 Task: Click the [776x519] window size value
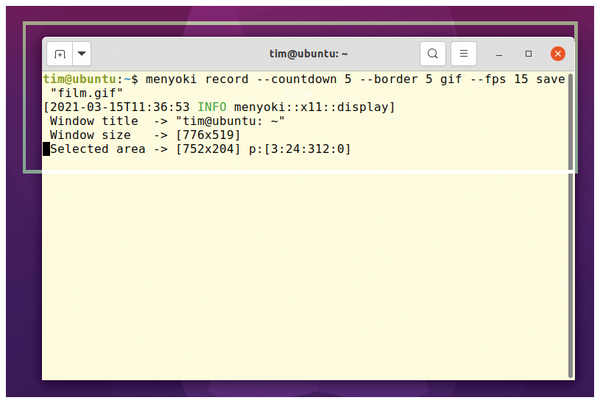pyautogui.click(x=208, y=135)
